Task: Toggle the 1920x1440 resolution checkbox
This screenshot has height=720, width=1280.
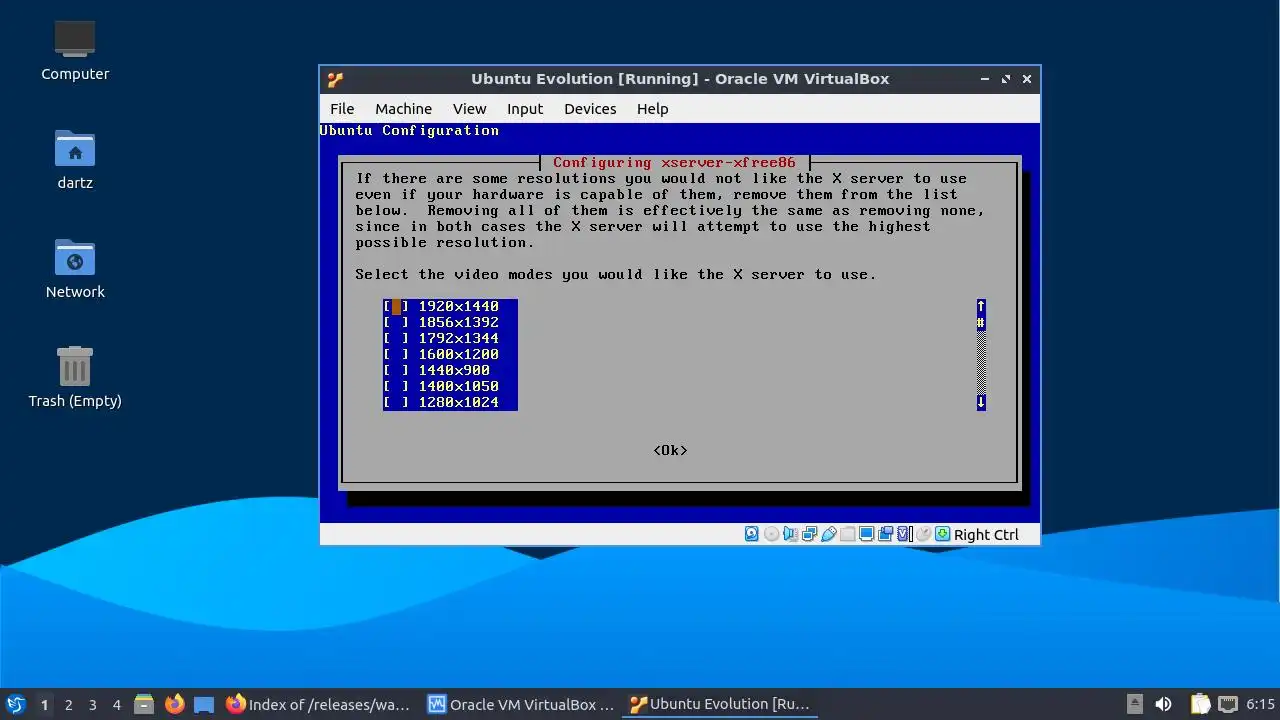Action: click(x=396, y=306)
